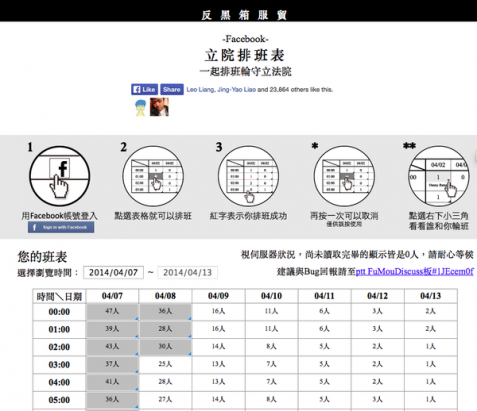Expand the blue corner triangle in 04/08 00:00 cell
This screenshot has width=477, height=411.
point(190,319)
